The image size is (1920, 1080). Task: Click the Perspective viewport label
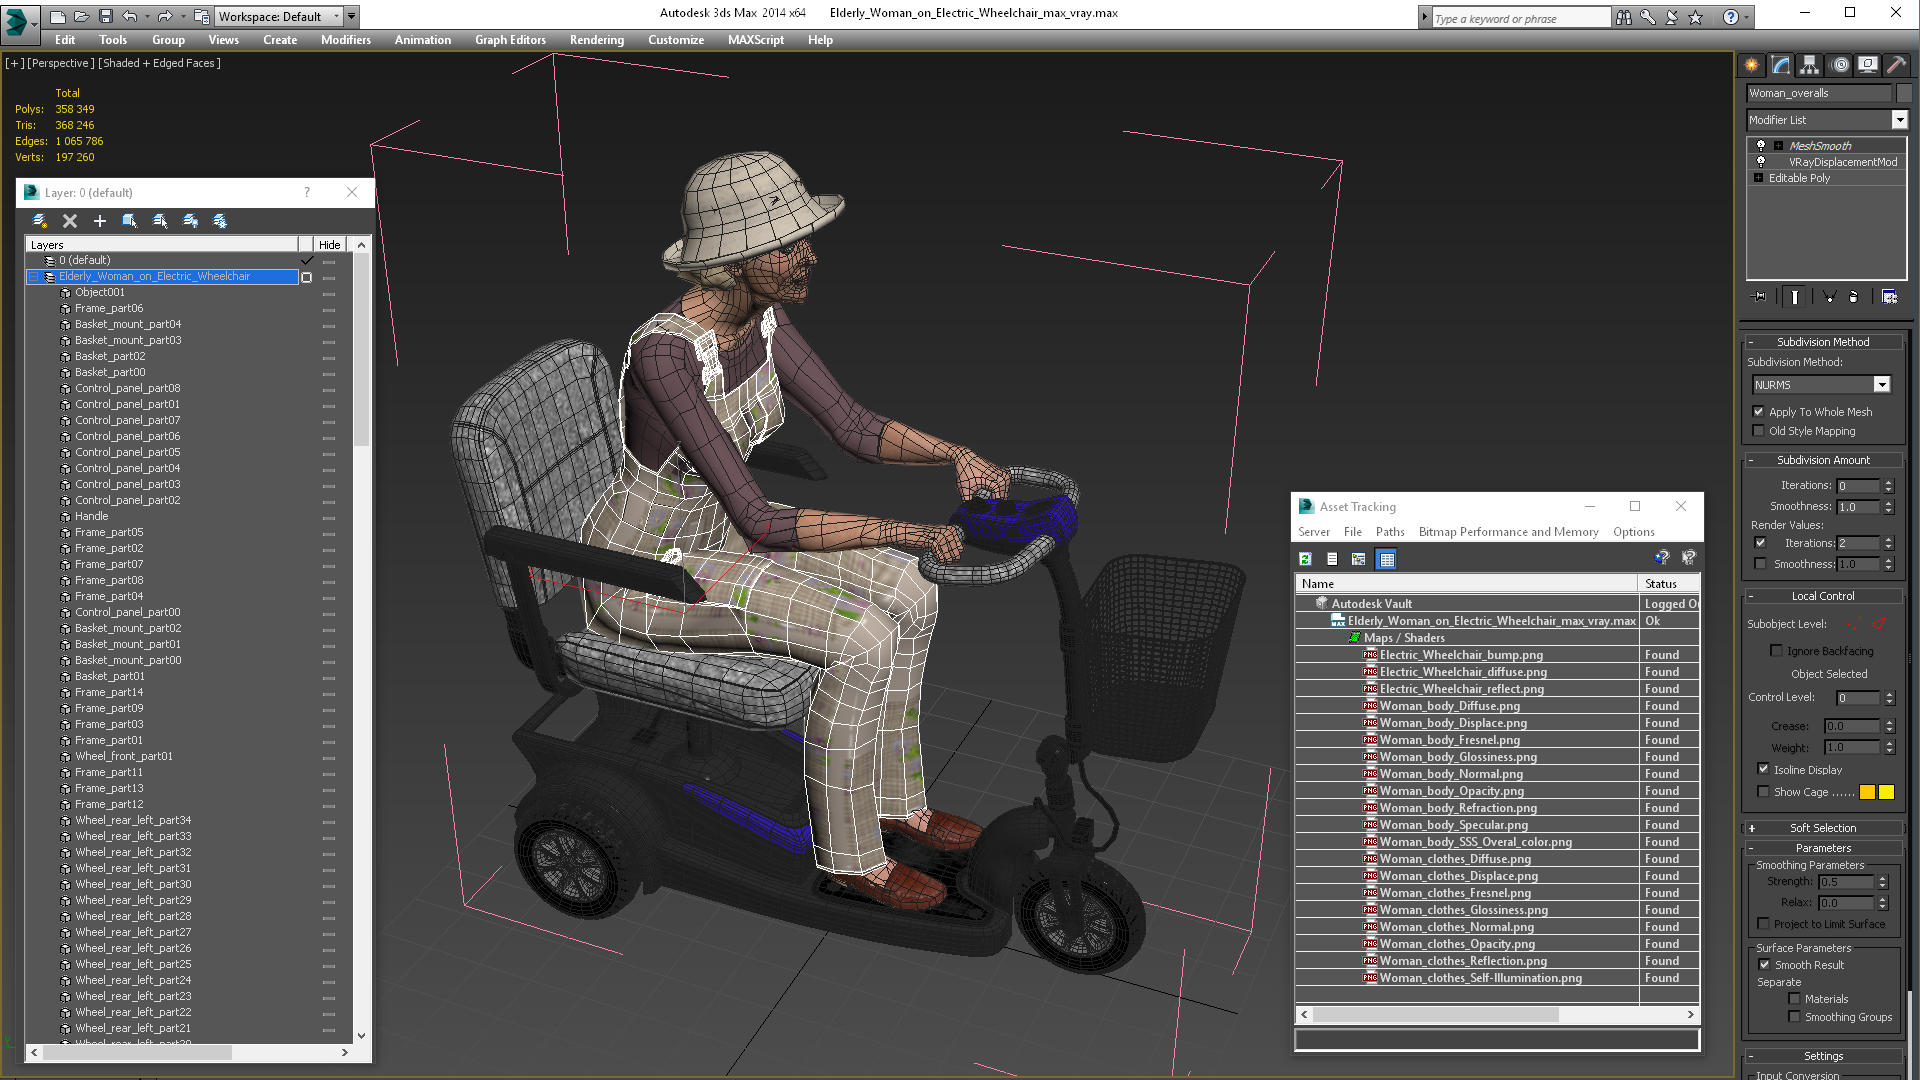coord(60,63)
